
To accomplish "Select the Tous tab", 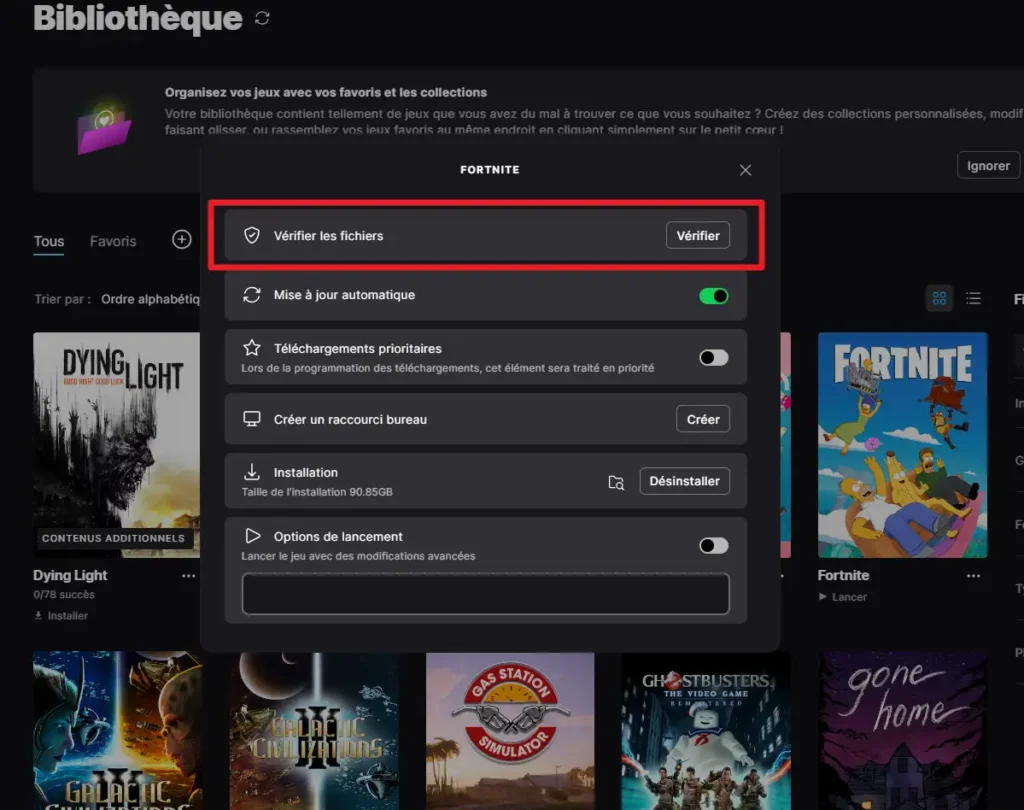I will pyautogui.click(x=48, y=241).
